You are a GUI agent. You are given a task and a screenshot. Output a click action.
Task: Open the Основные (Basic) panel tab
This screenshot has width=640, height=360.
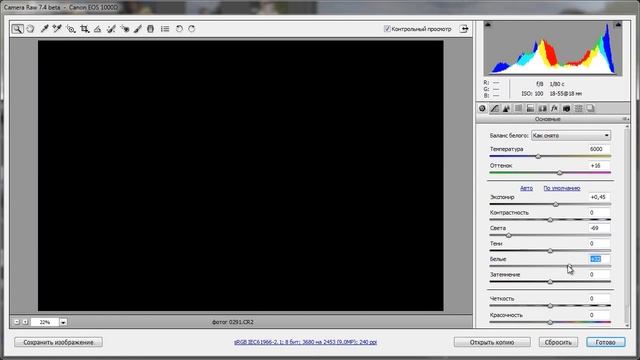click(x=482, y=109)
